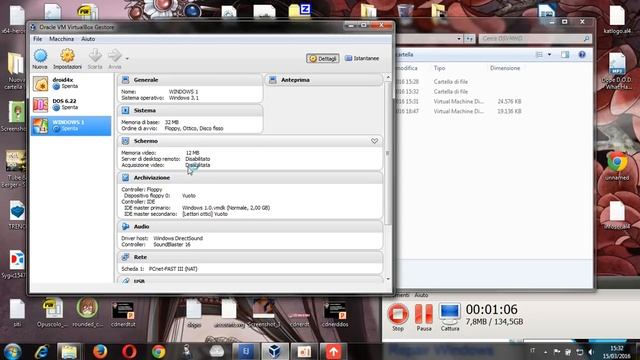Open Explorer view options dropdown arrow
This screenshot has height=360, width=640.
click(549, 55)
